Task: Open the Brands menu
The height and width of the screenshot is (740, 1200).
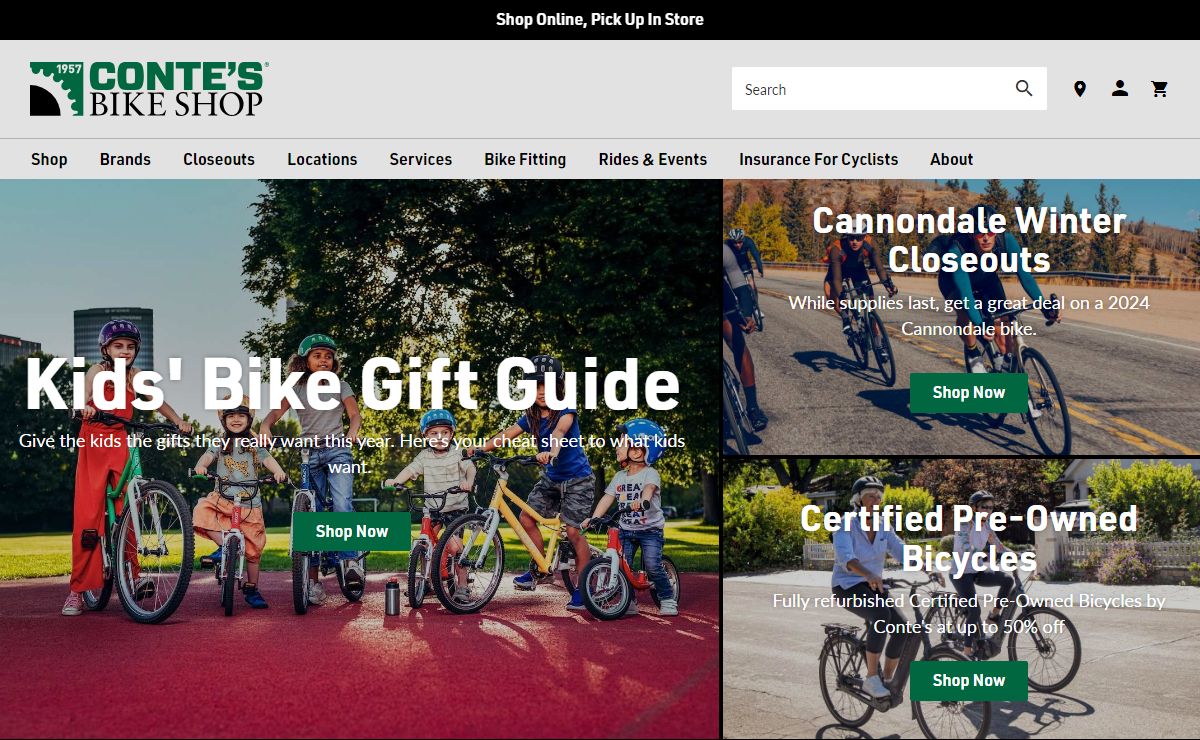Action: (125, 159)
